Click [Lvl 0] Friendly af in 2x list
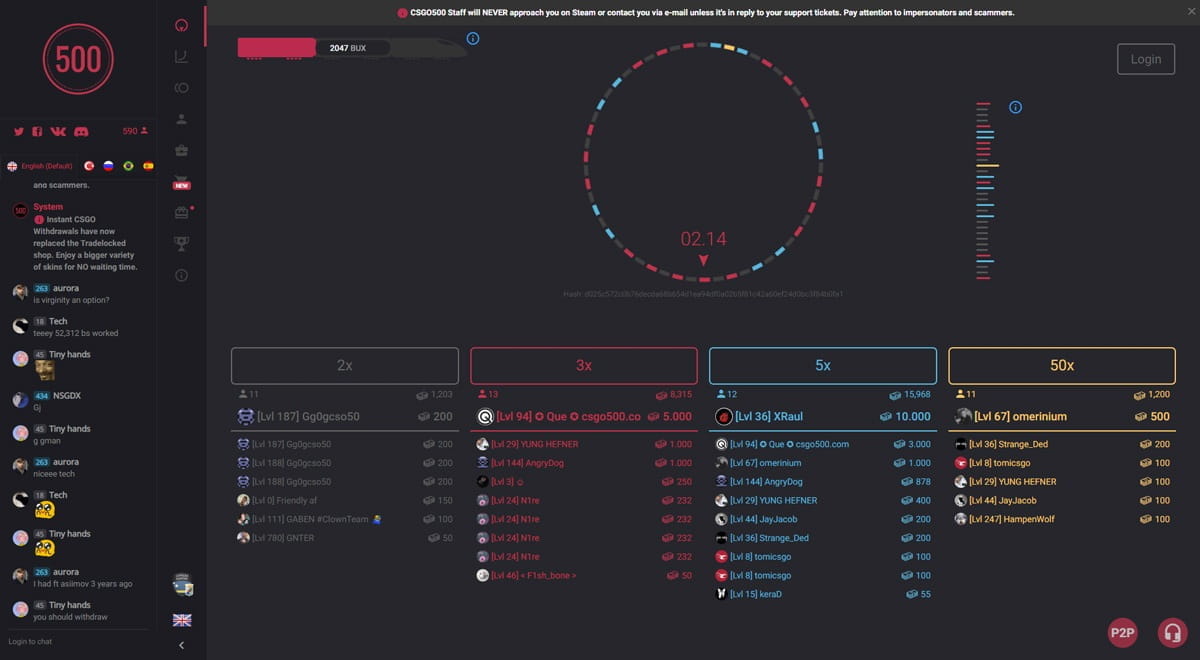 [345, 500]
